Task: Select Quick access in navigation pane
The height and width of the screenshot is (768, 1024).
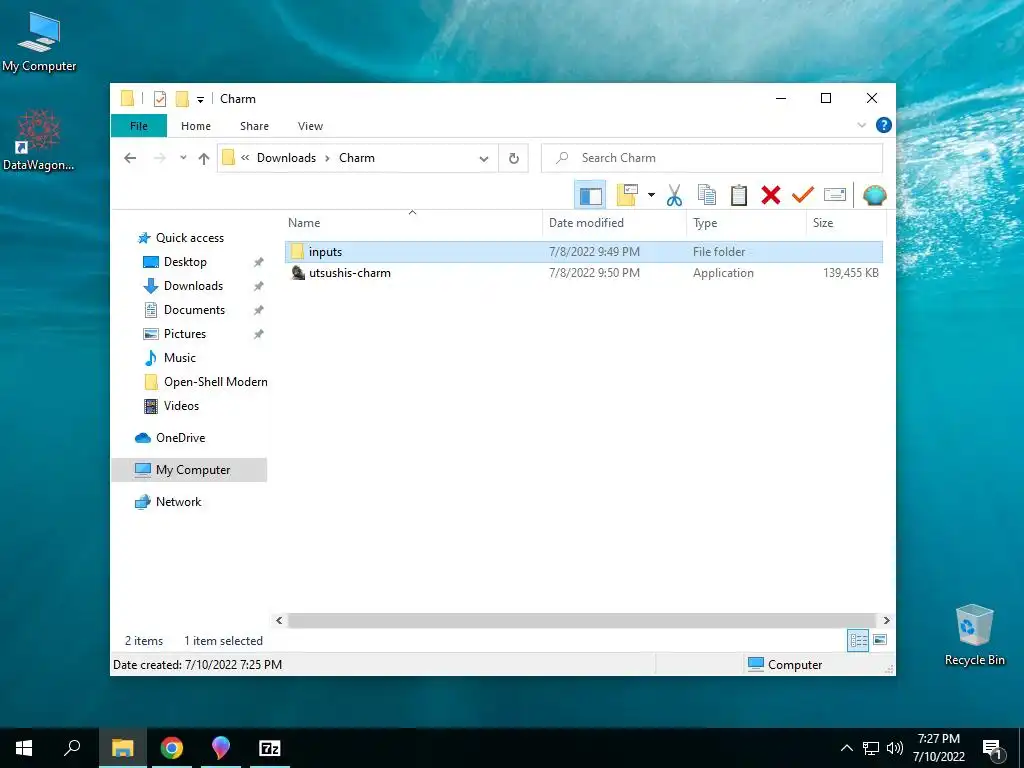Action: pos(189,238)
